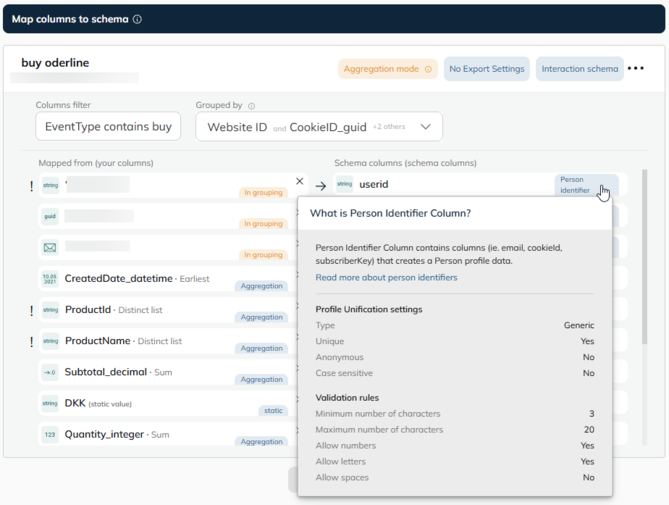
Task: Click the +2 others text in Grouped by
Action: (389, 127)
